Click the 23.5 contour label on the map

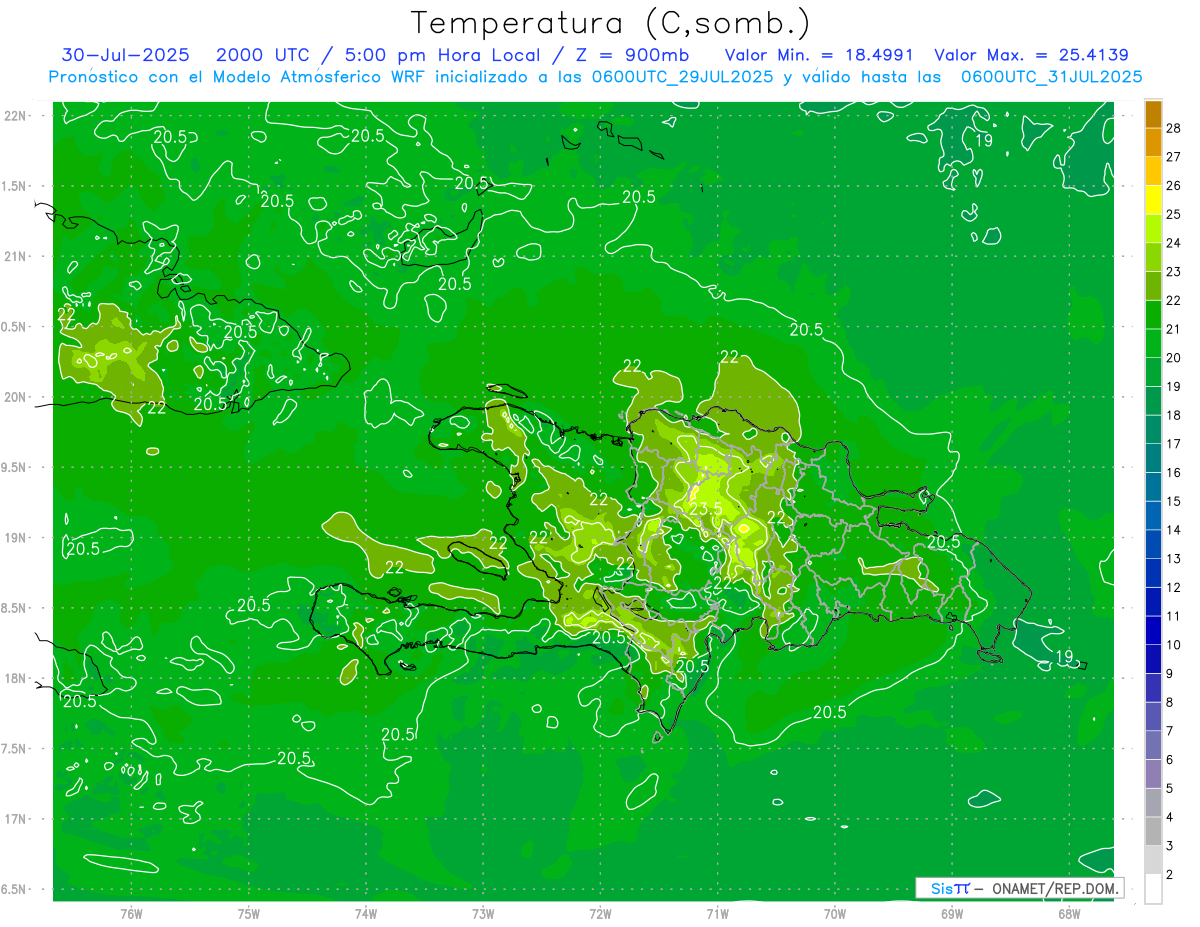[x=705, y=509]
